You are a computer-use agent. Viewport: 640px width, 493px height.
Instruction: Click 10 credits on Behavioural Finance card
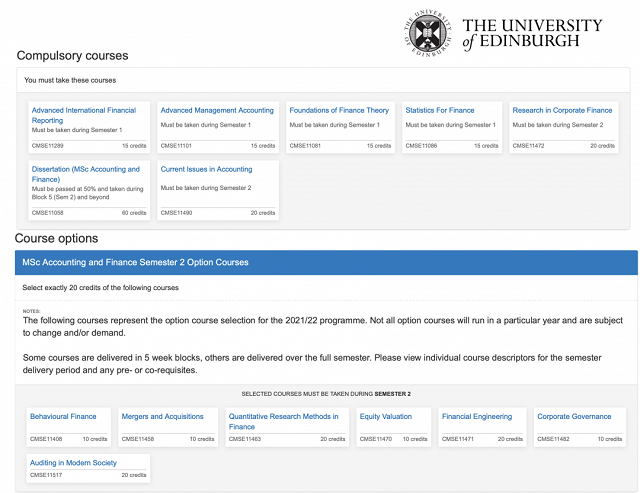[x=95, y=439]
